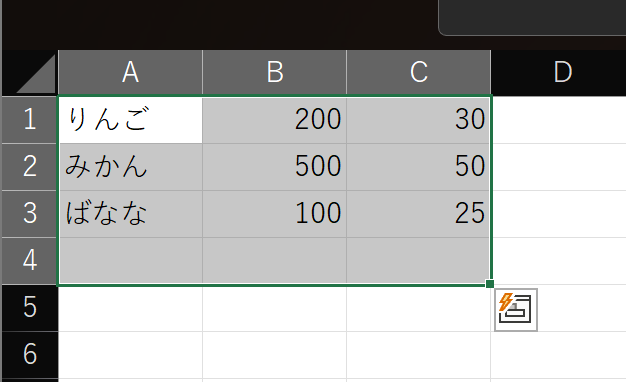
Task: Select column C header
Action: (x=418, y=72)
